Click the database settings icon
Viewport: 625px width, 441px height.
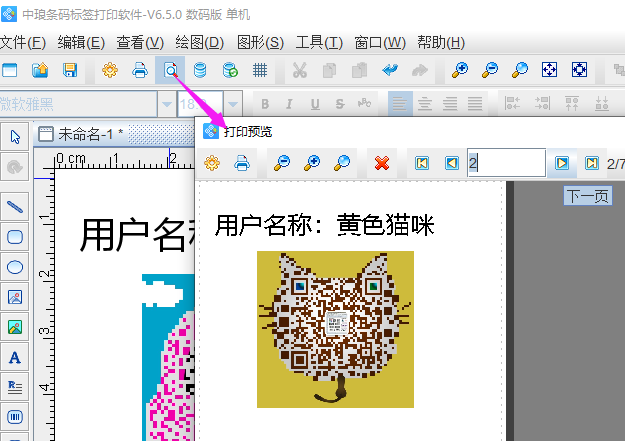[x=200, y=70]
